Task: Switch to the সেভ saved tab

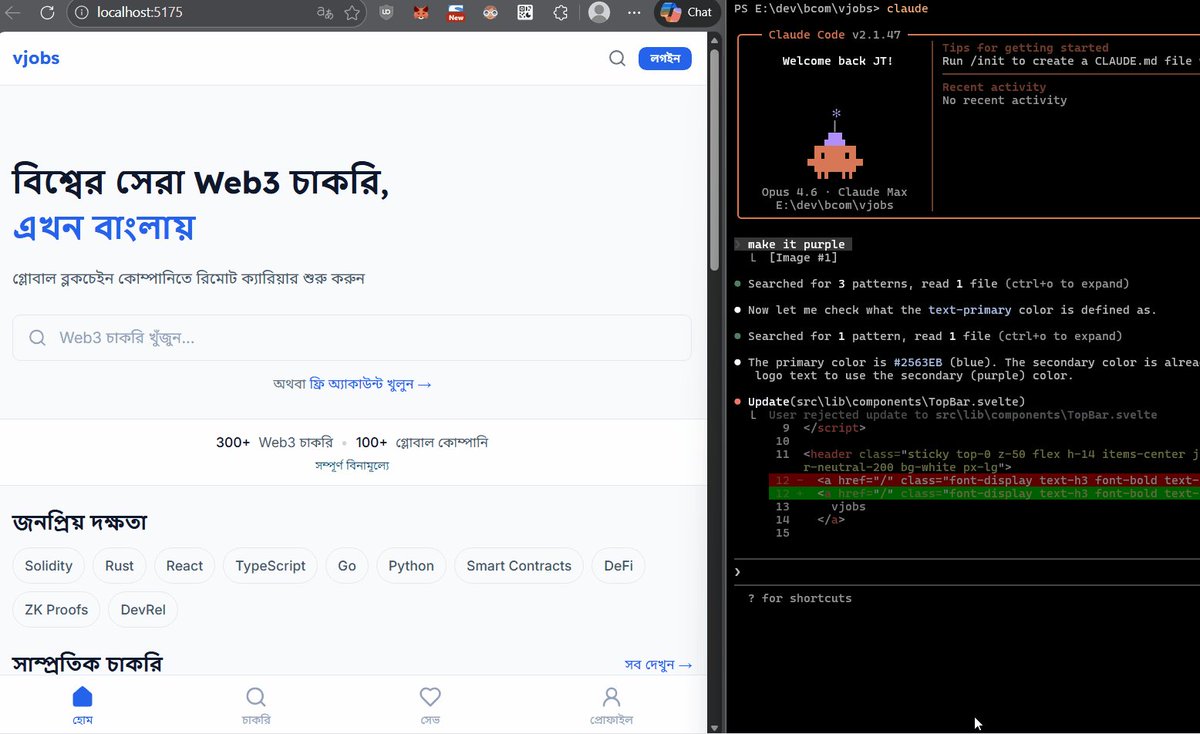Action: click(x=430, y=706)
